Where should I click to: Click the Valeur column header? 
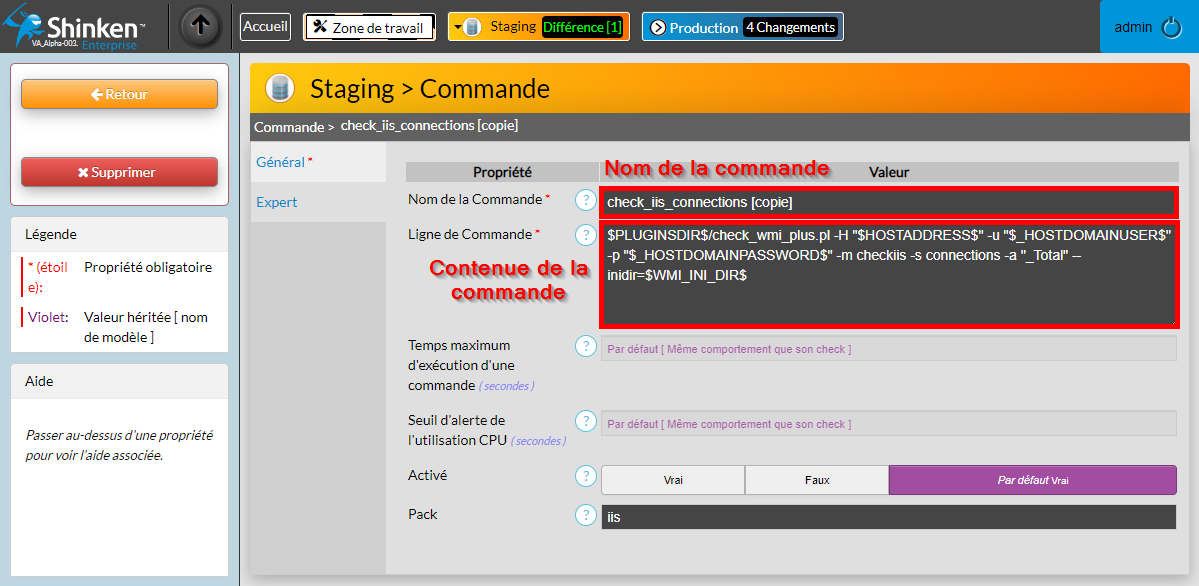coord(889,172)
